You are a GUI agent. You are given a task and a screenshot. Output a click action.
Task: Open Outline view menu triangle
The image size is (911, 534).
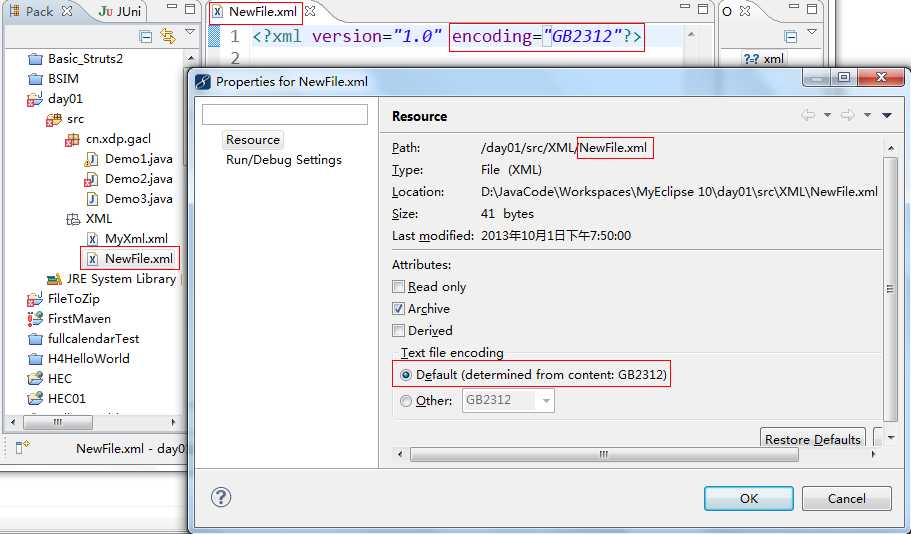812,32
